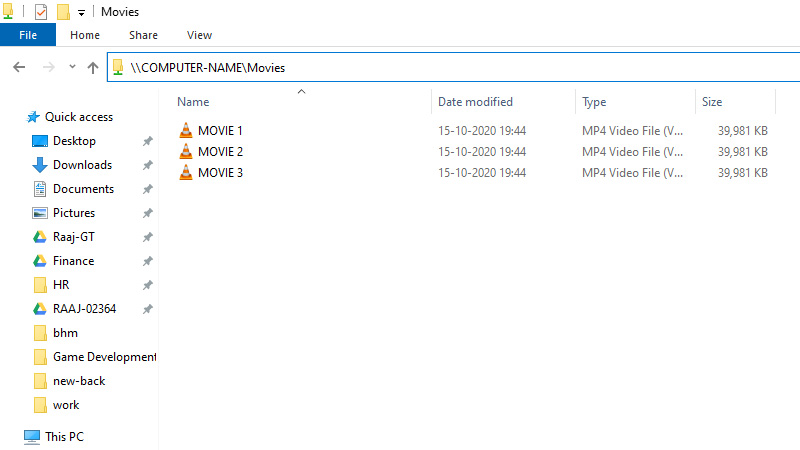Open the Finance Google Drive folder
Image resolution: width=800 pixels, height=450 pixels.
coord(73,261)
